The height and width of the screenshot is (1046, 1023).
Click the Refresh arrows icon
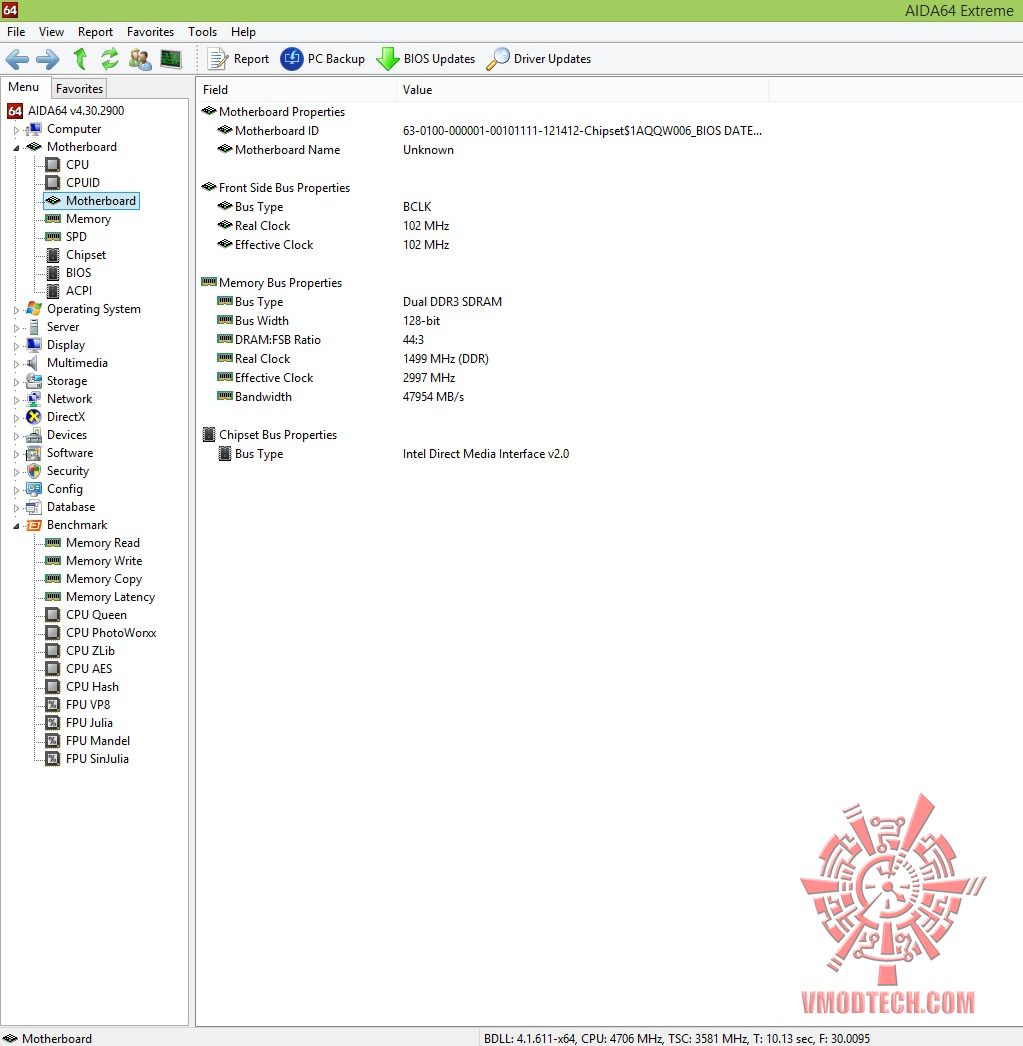(109, 59)
